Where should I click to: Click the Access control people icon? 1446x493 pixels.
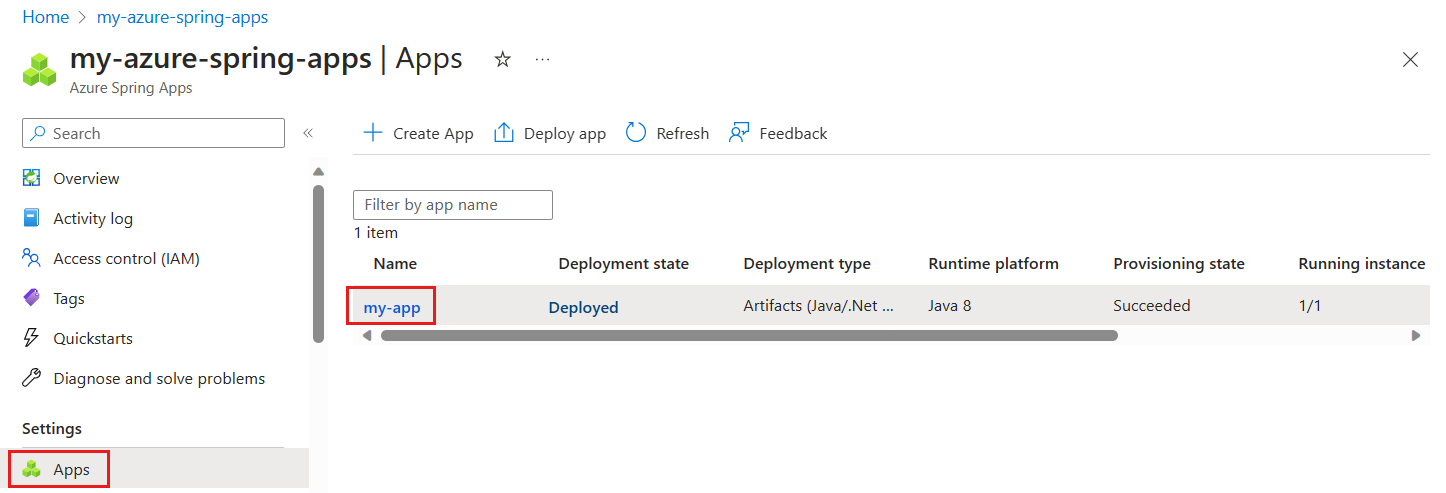click(x=31, y=258)
